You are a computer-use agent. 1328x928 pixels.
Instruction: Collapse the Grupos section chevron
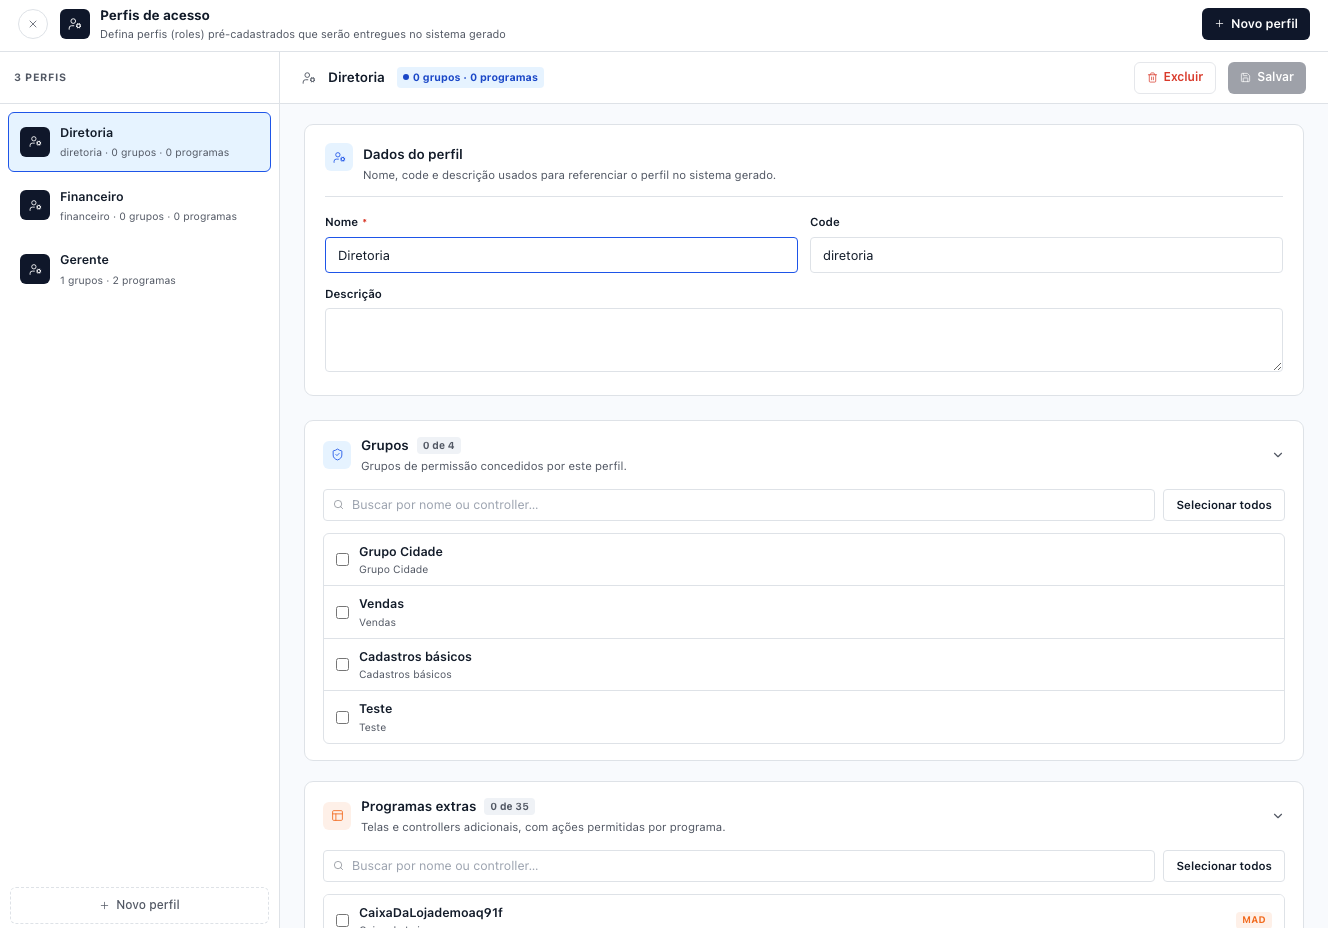(x=1277, y=455)
